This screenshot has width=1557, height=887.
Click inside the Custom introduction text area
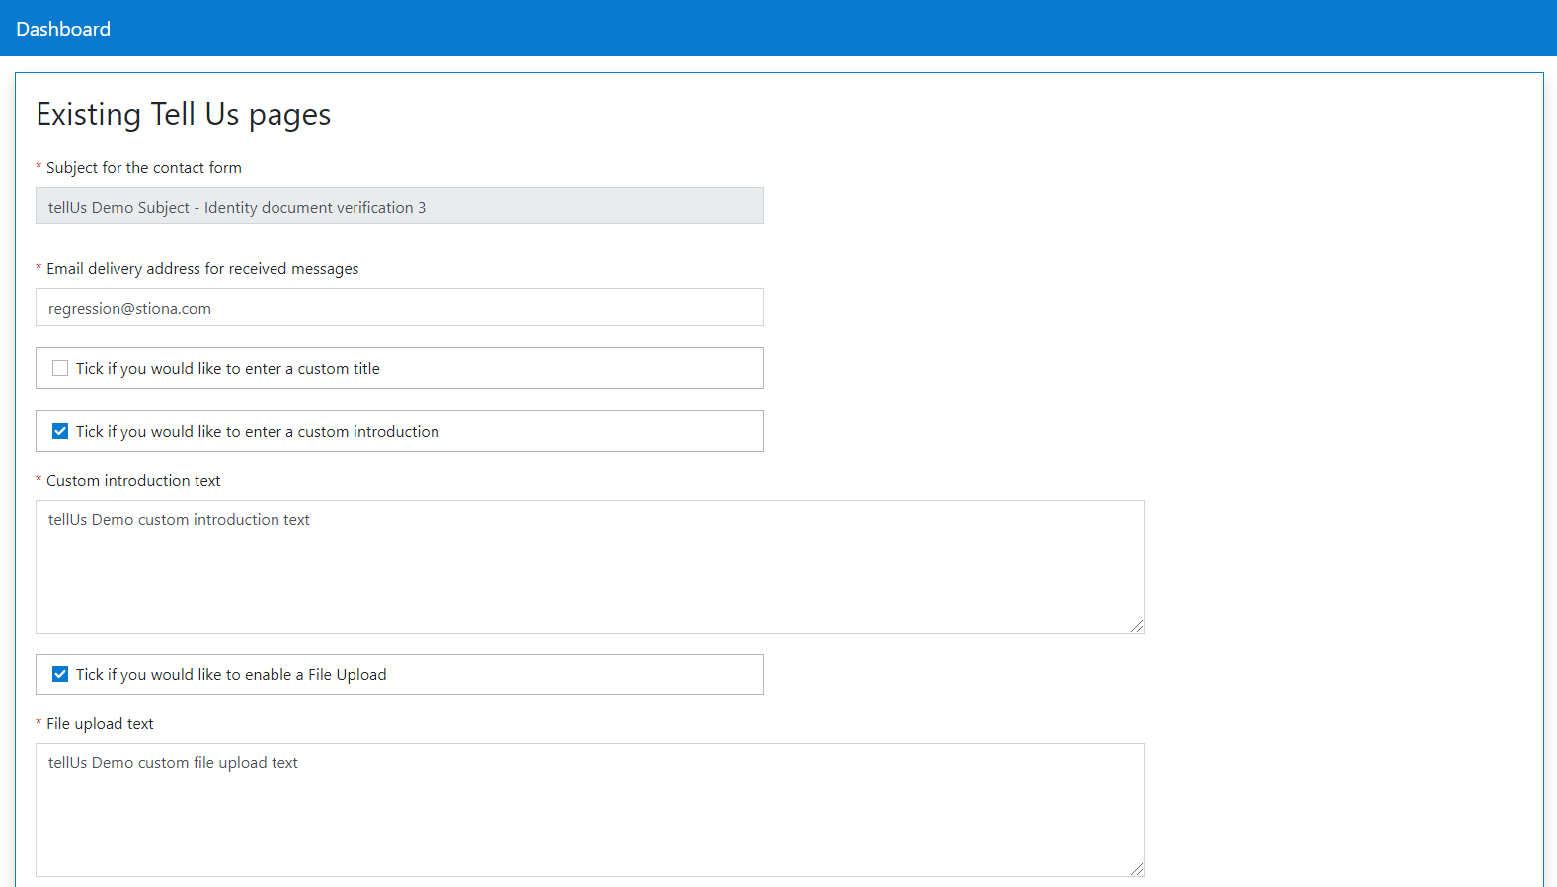pyautogui.click(x=590, y=567)
